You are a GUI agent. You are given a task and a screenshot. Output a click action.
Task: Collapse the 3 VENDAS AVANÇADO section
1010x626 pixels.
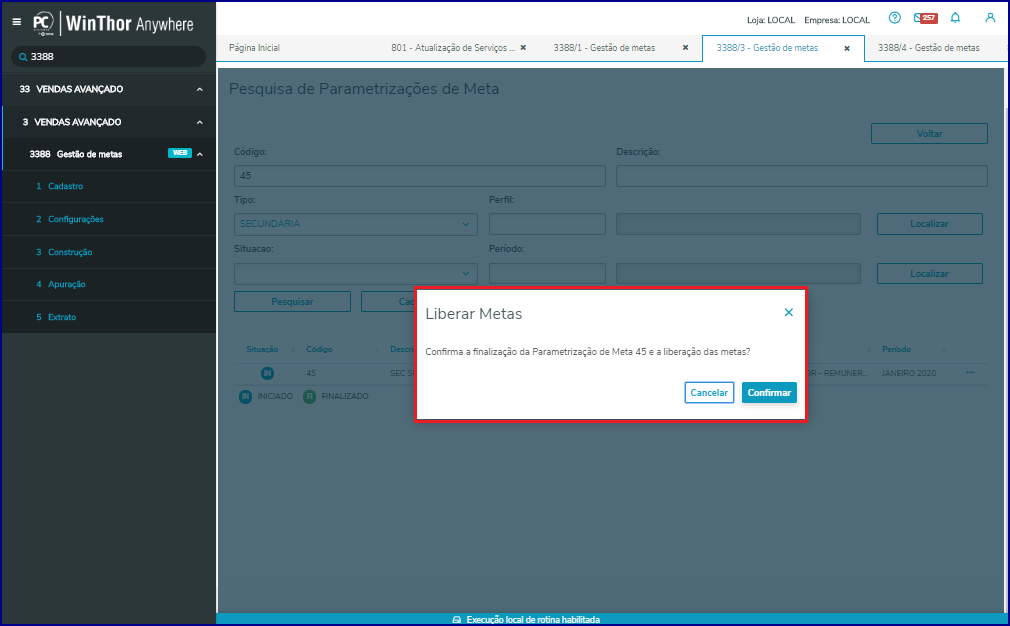coord(200,122)
